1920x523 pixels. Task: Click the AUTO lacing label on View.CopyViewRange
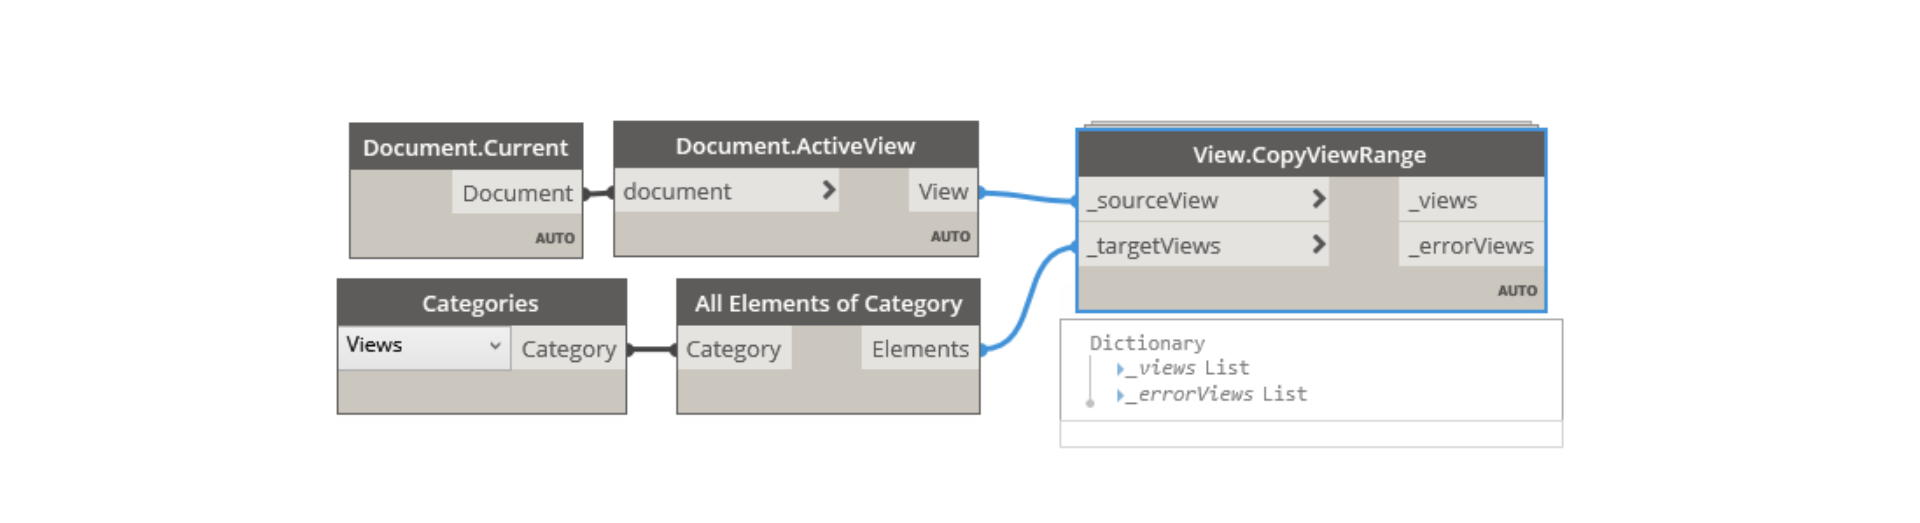(x=1517, y=290)
